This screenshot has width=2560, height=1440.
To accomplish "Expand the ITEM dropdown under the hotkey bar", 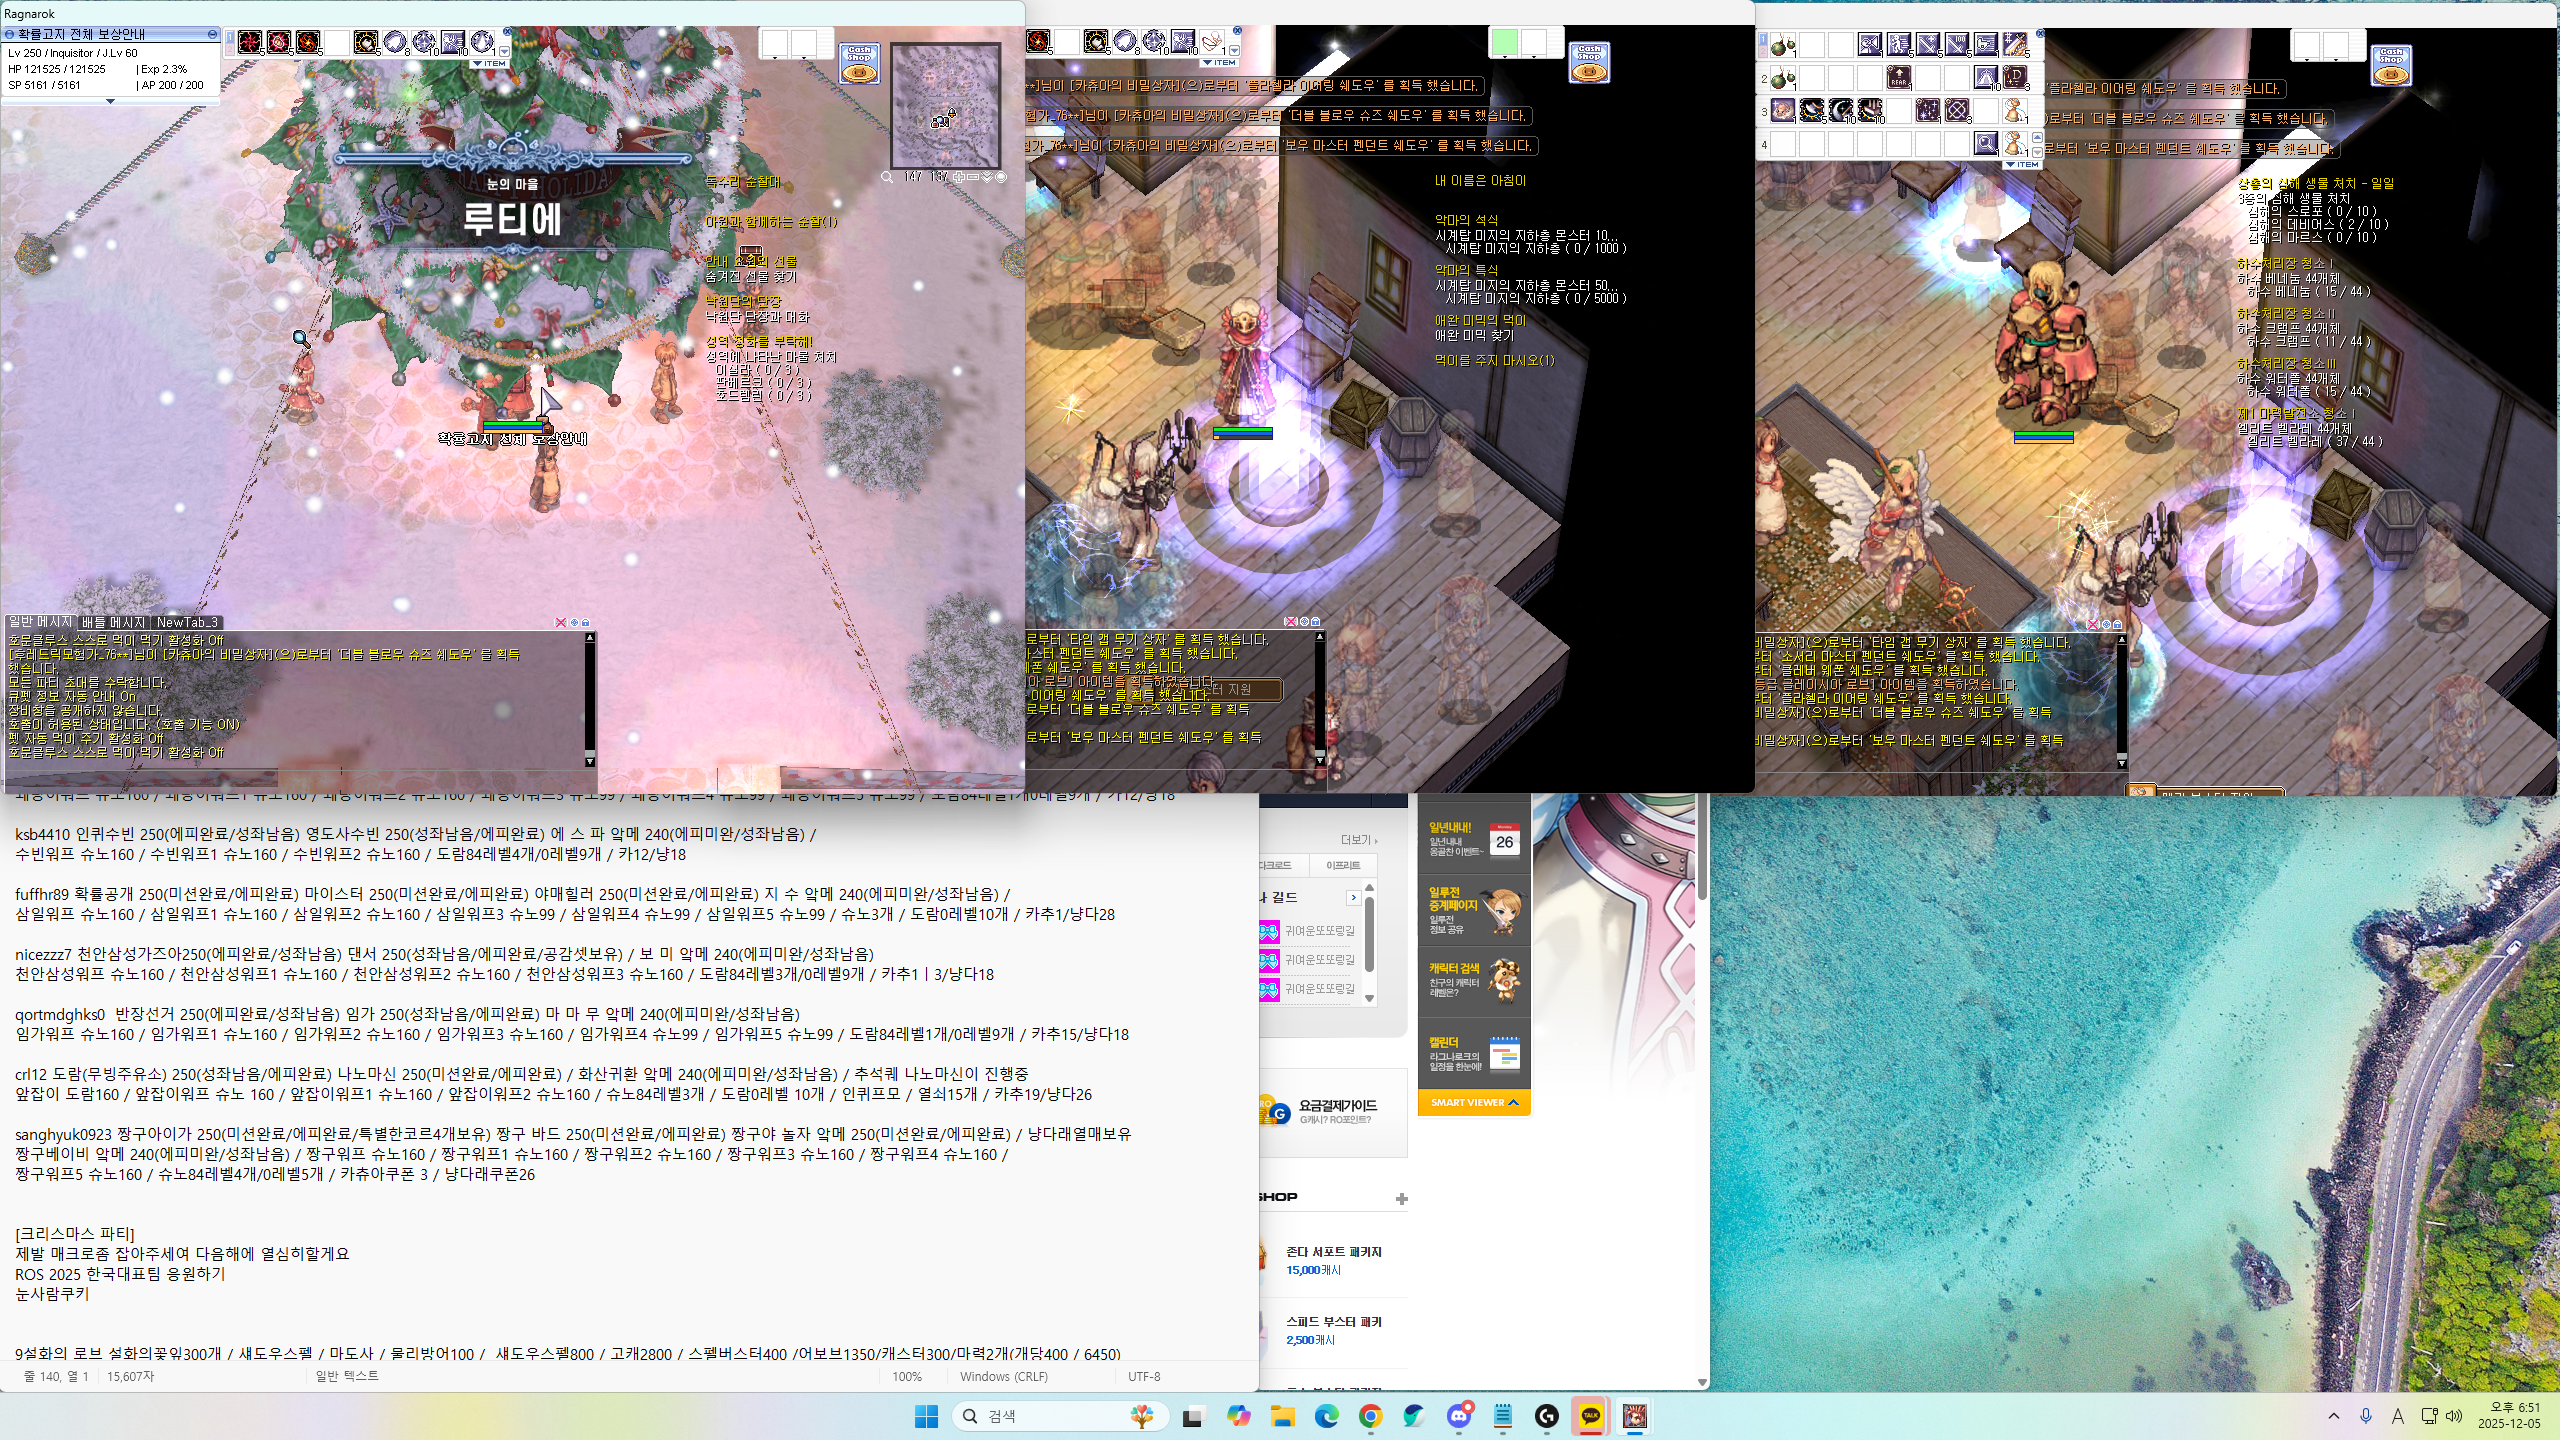I will click(490, 64).
